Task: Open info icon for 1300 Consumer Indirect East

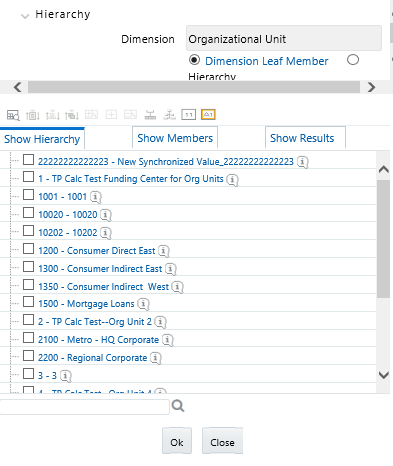Action: pos(171,269)
